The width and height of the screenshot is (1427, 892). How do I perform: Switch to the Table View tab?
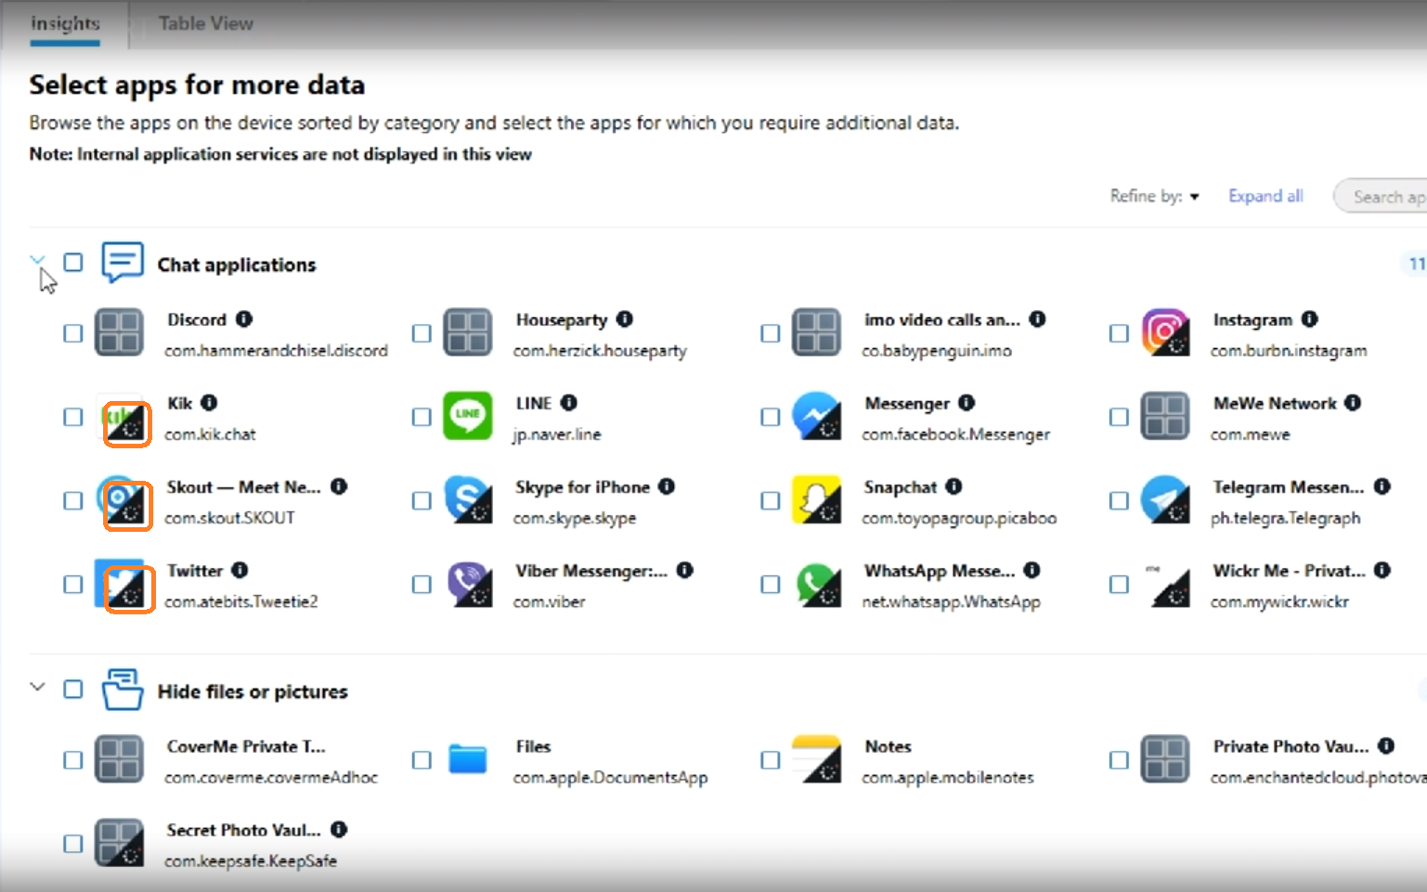[205, 23]
